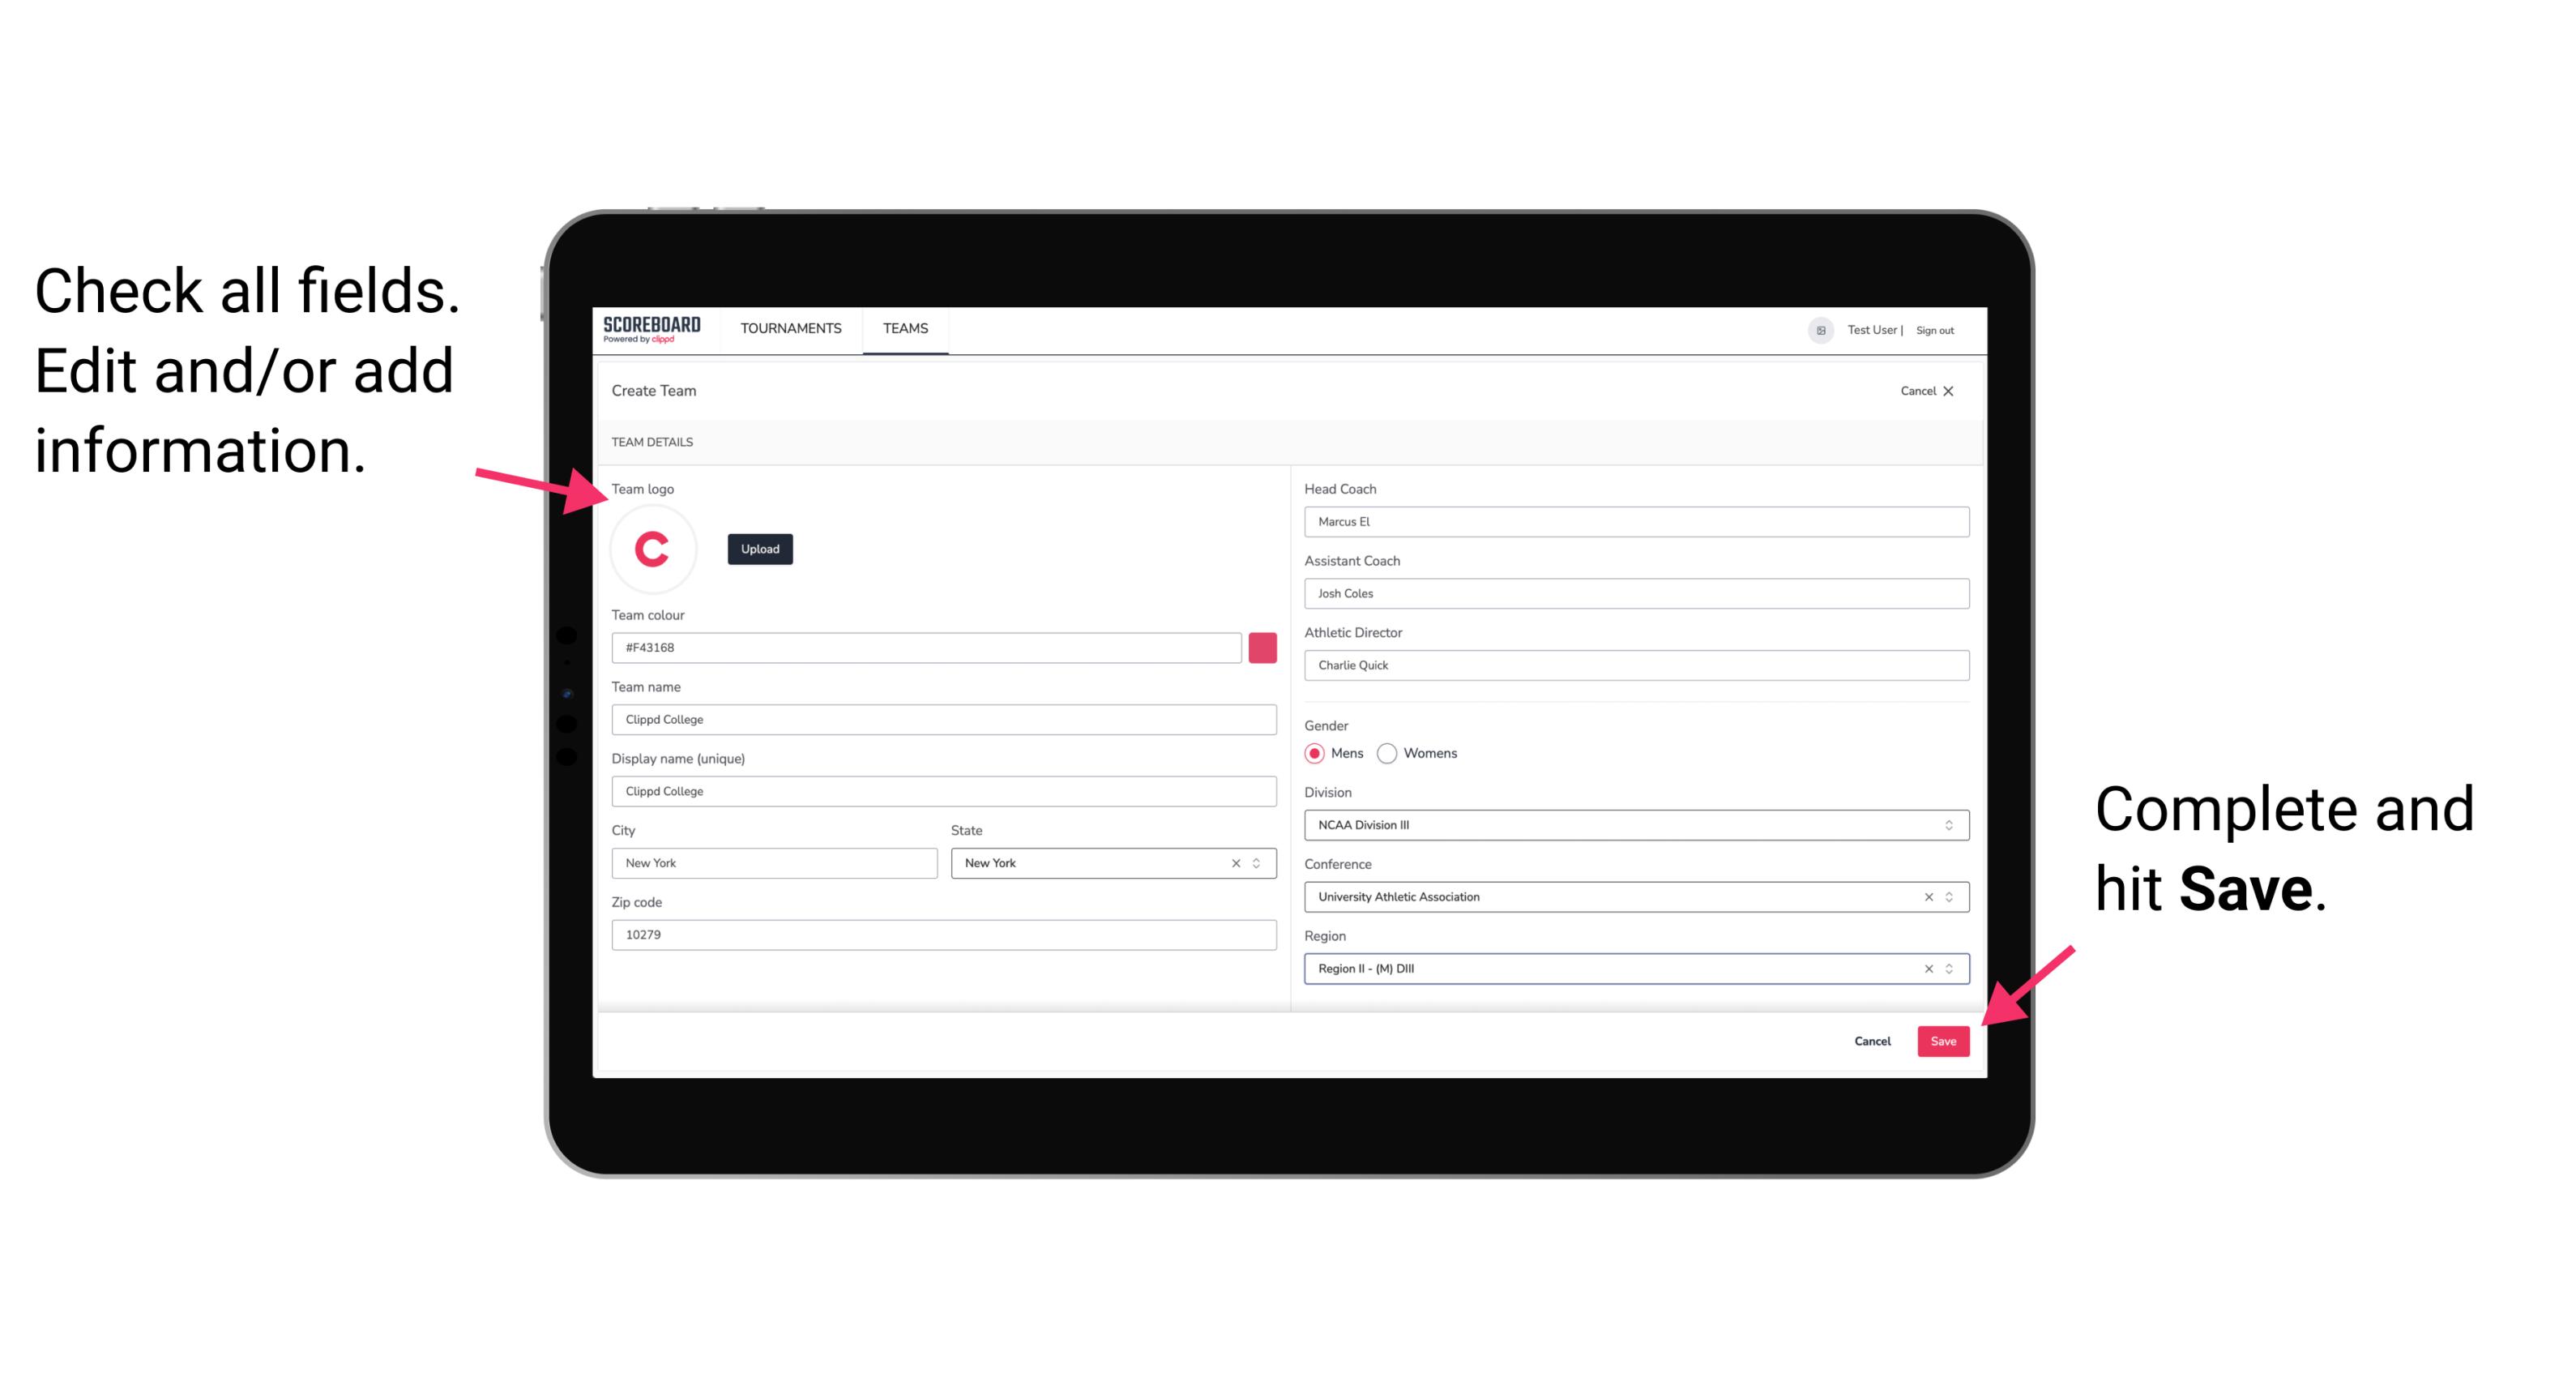
Task: Click the Sign out icon in top right
Action: click(1928, 329)
